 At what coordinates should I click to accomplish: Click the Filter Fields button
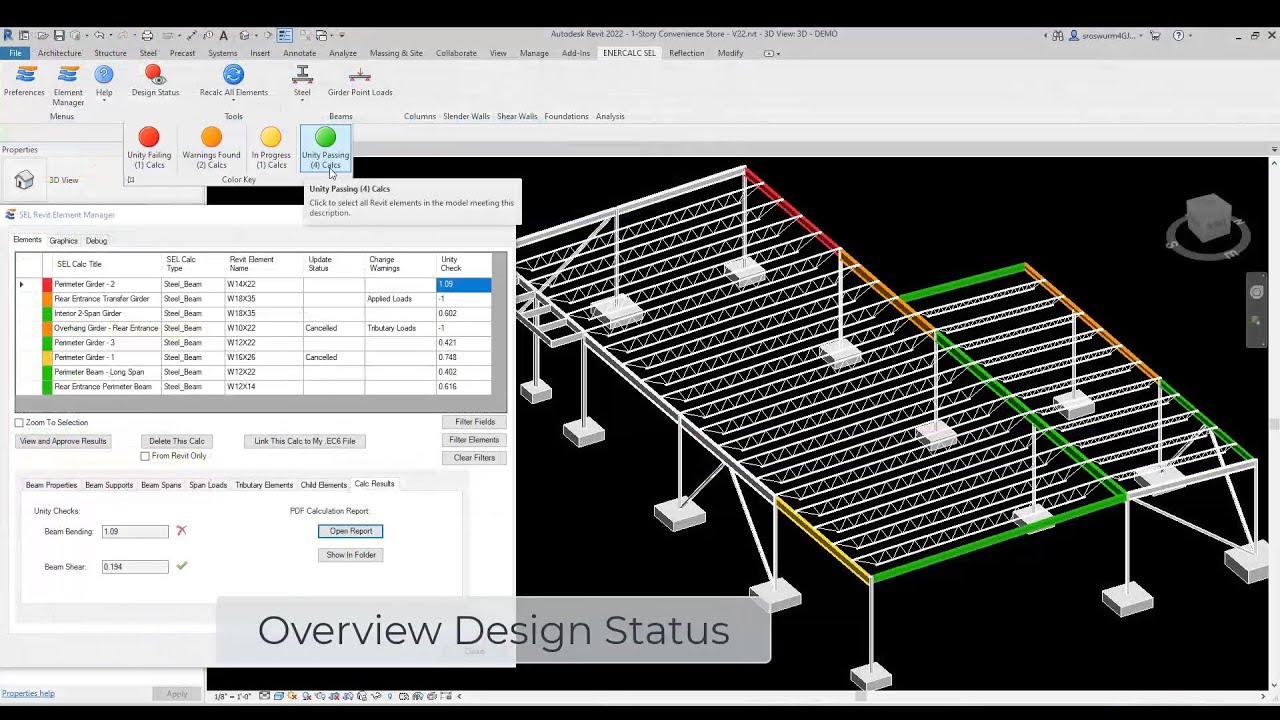pyautogui.click(x=475, y=422)
